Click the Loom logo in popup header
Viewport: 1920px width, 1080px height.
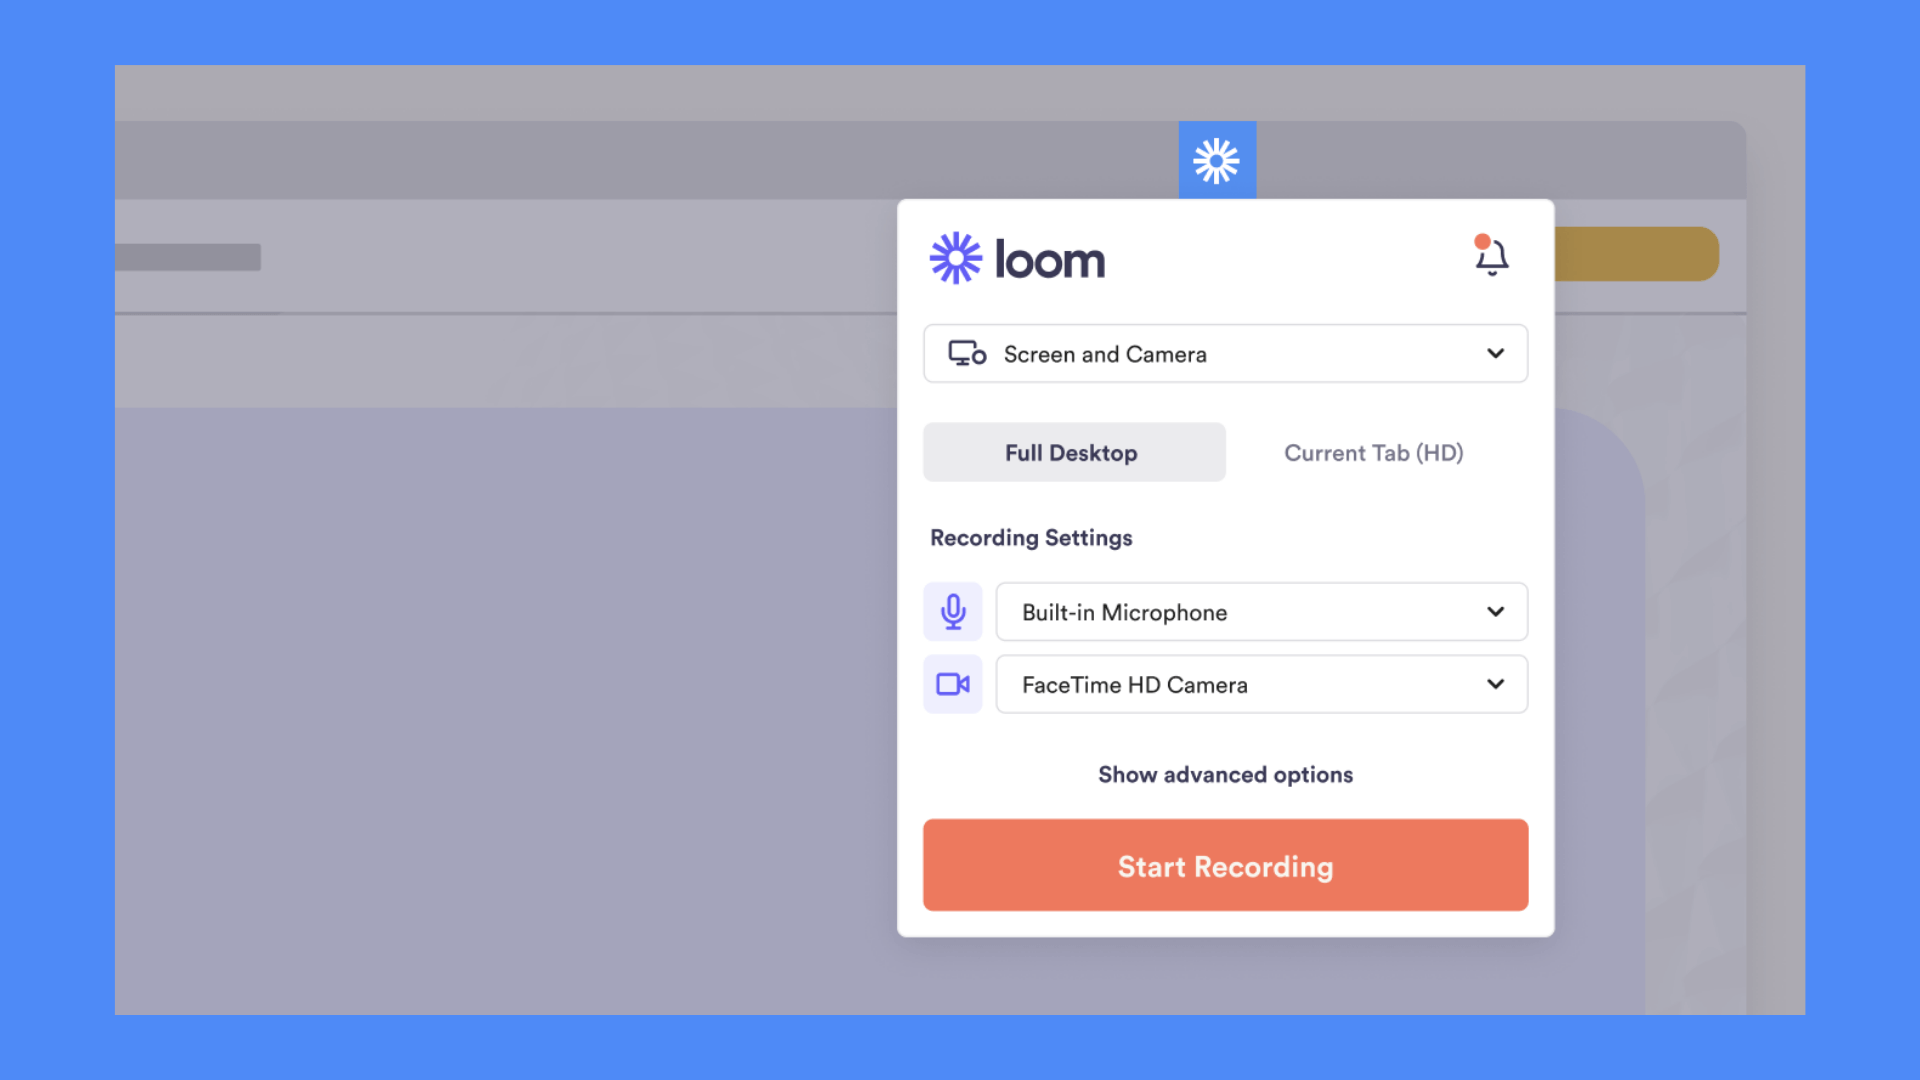[956, 259]
